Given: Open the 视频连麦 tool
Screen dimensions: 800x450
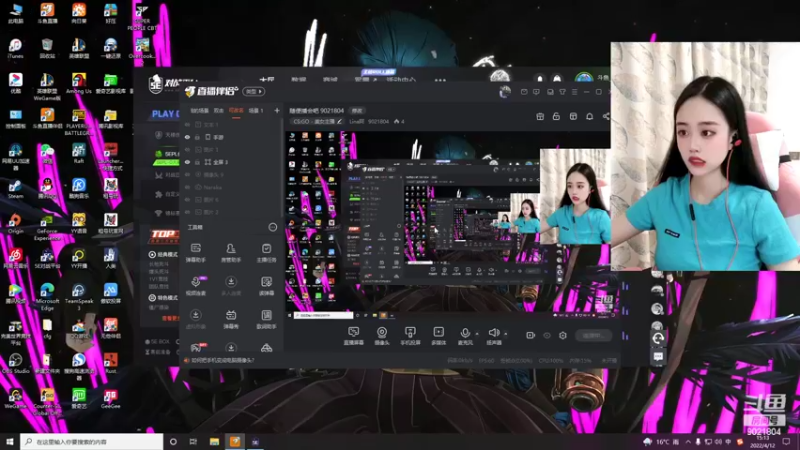Looking at the screenshot, I should pos(195,286).
